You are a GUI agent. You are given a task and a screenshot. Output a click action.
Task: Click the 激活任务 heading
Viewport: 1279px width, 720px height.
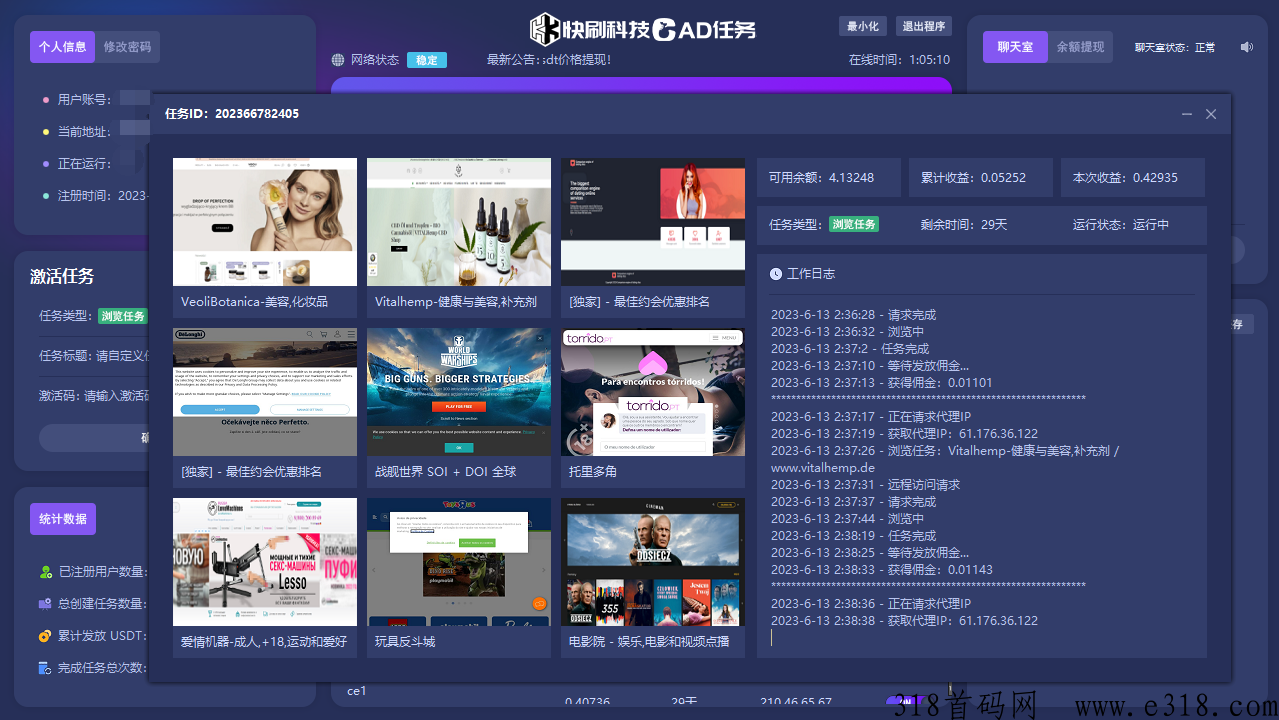62,277
